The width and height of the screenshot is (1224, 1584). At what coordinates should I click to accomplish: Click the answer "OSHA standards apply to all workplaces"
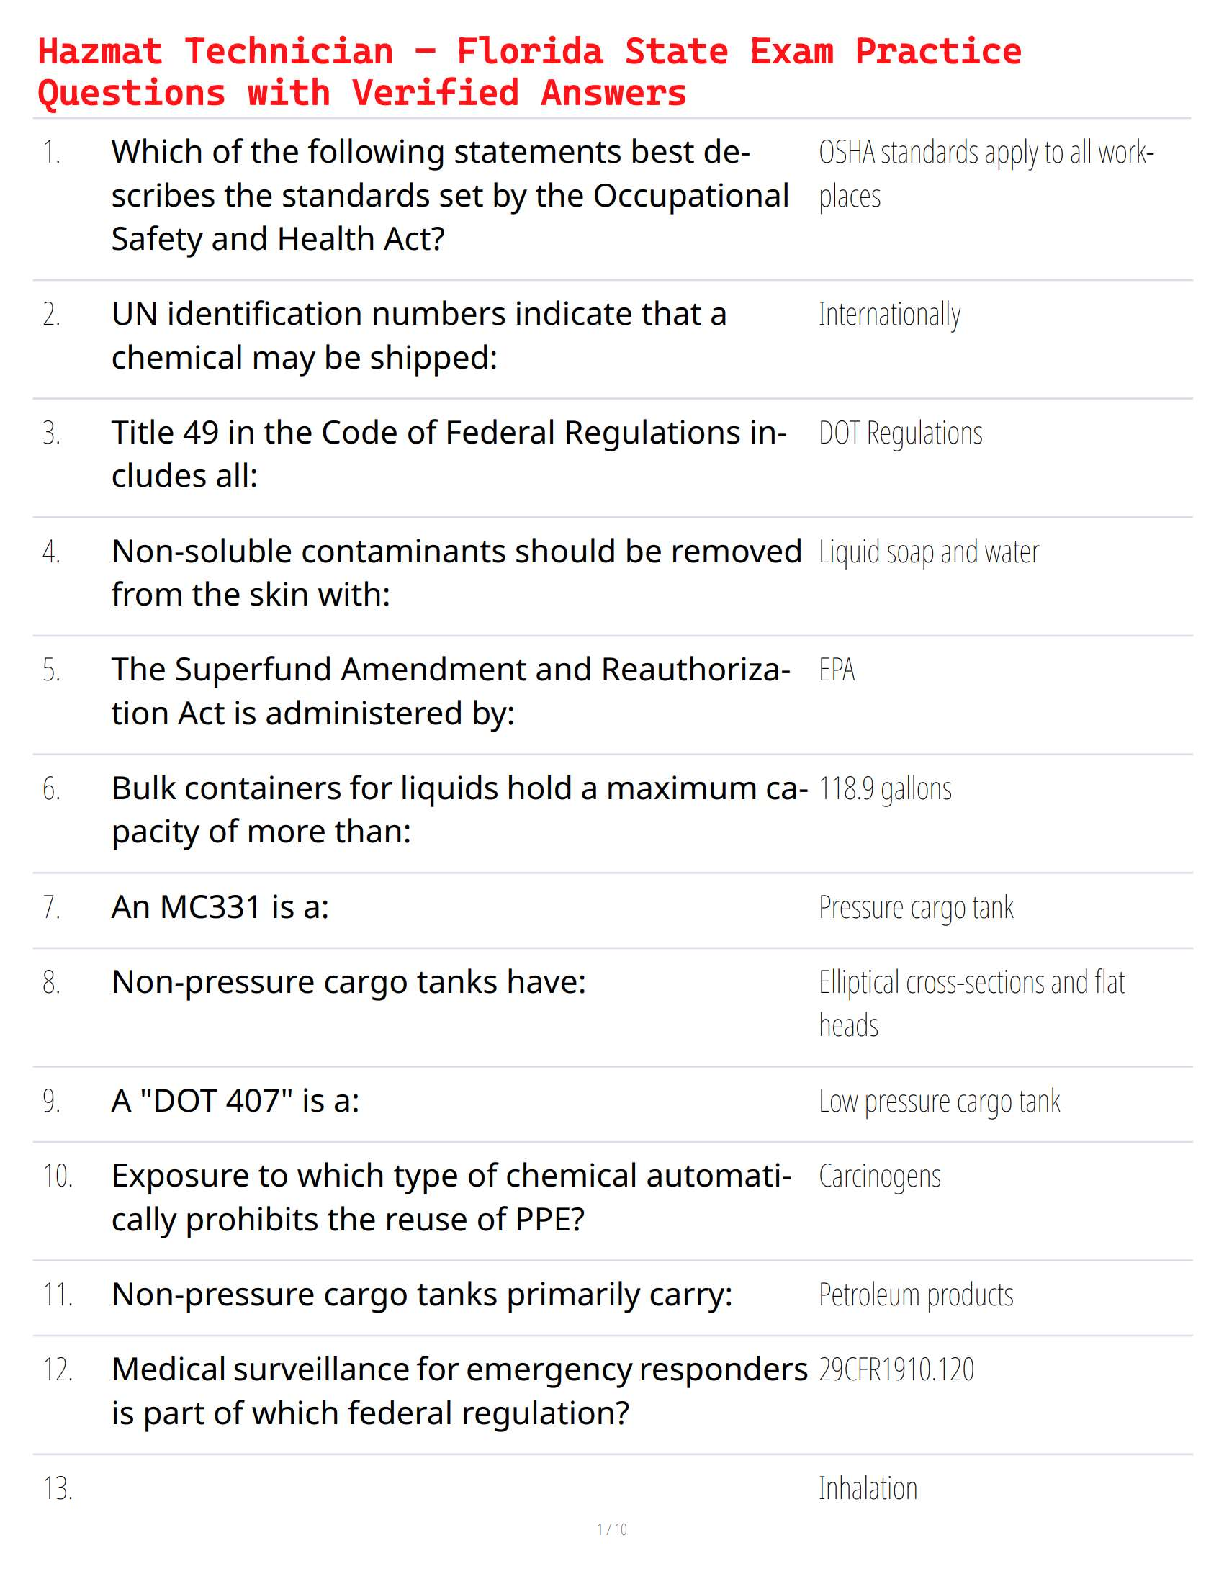click(x=985, y=174)
